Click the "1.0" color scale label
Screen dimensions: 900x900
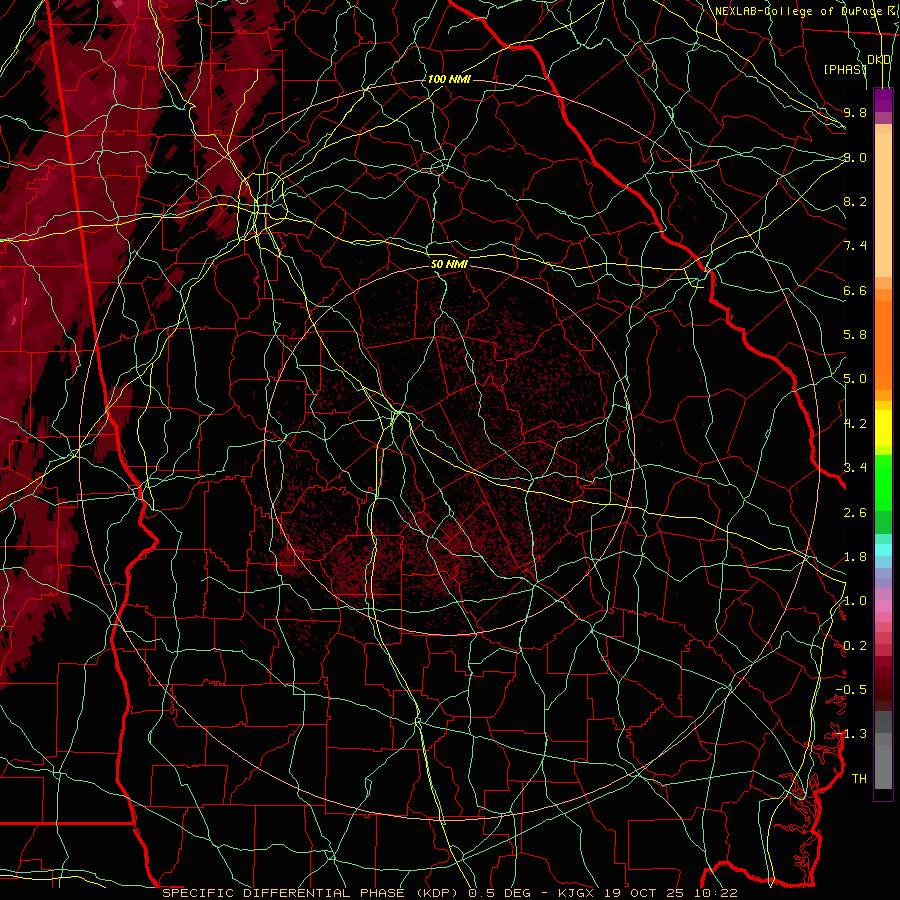click(x=855, y=601)
